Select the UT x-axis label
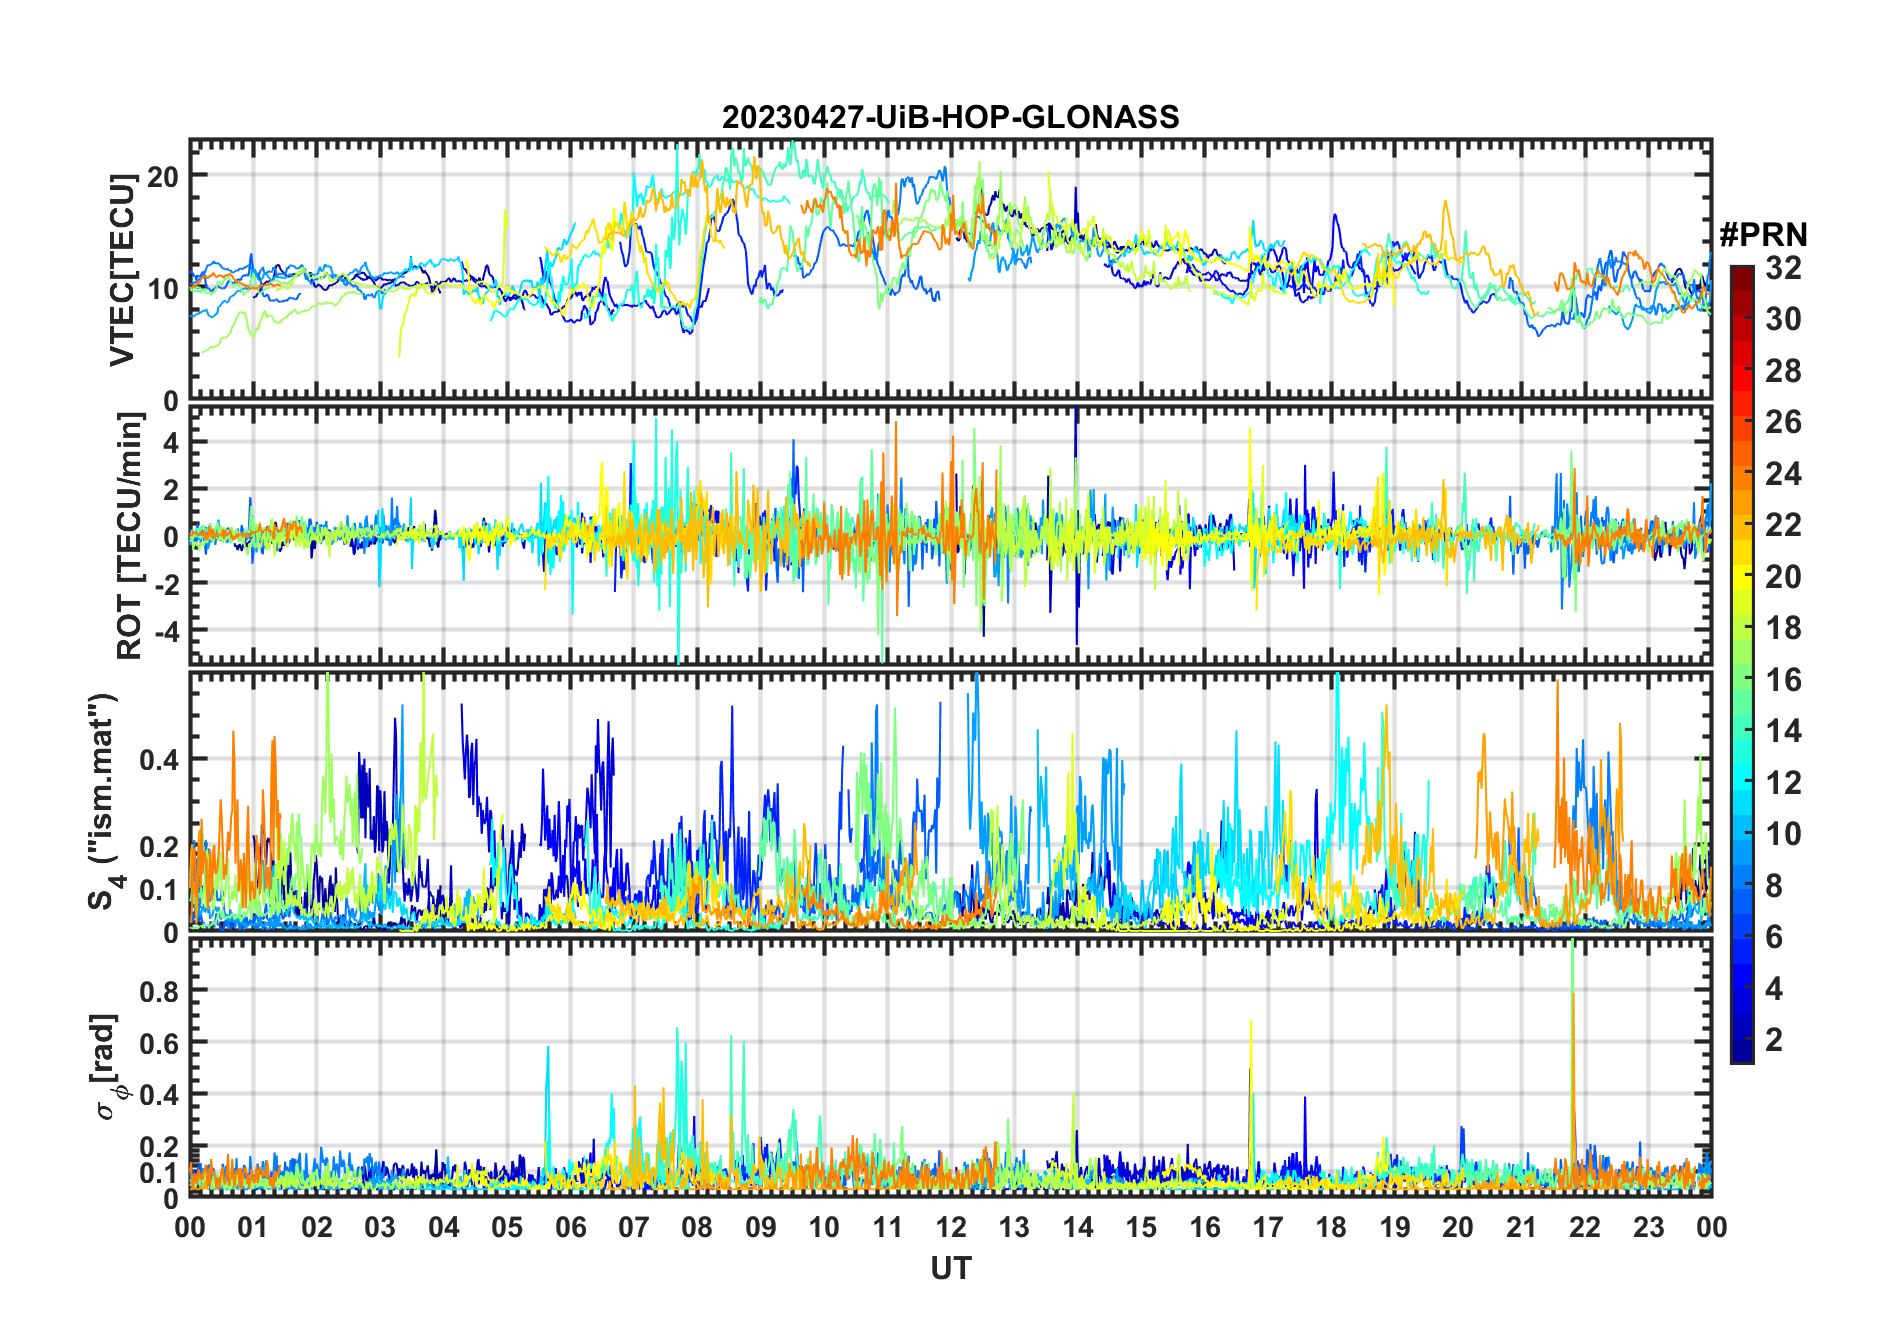Screen dimensions: 1902x1330 (x=950, y=1268)
